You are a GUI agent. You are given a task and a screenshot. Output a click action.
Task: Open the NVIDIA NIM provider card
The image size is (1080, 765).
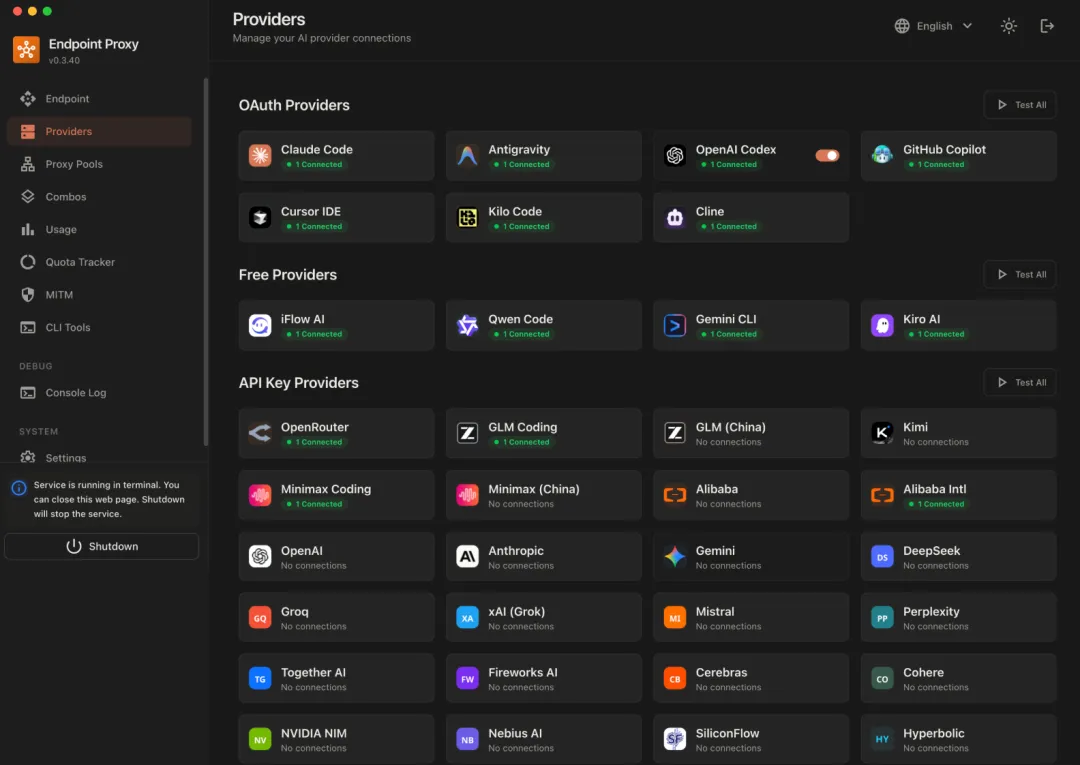click(x=336, y=740)
